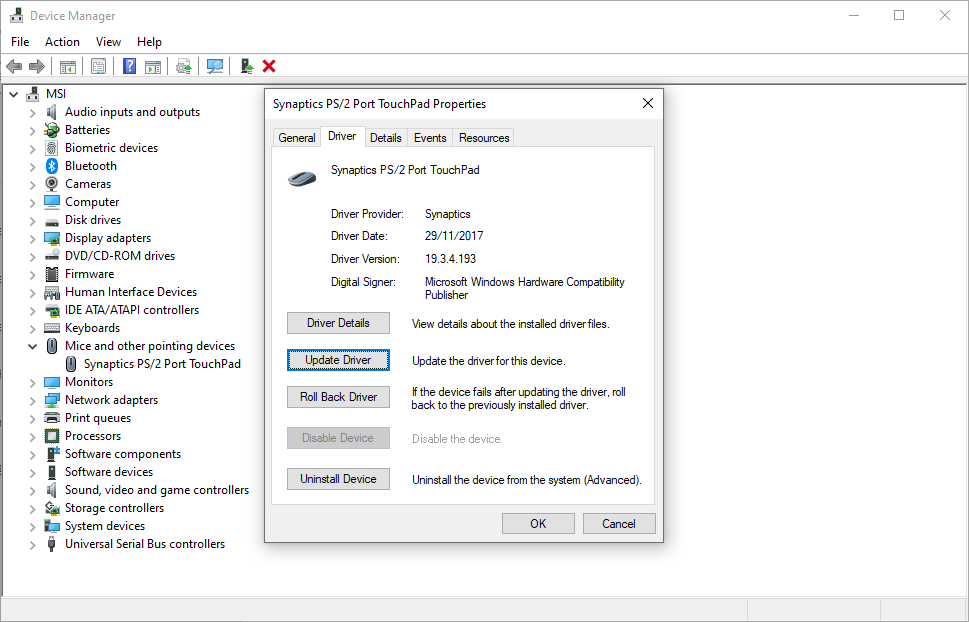Viewport: 969px width, 622px height.
Task: Click the Forward navigation arrow
Action: [37, 66]
